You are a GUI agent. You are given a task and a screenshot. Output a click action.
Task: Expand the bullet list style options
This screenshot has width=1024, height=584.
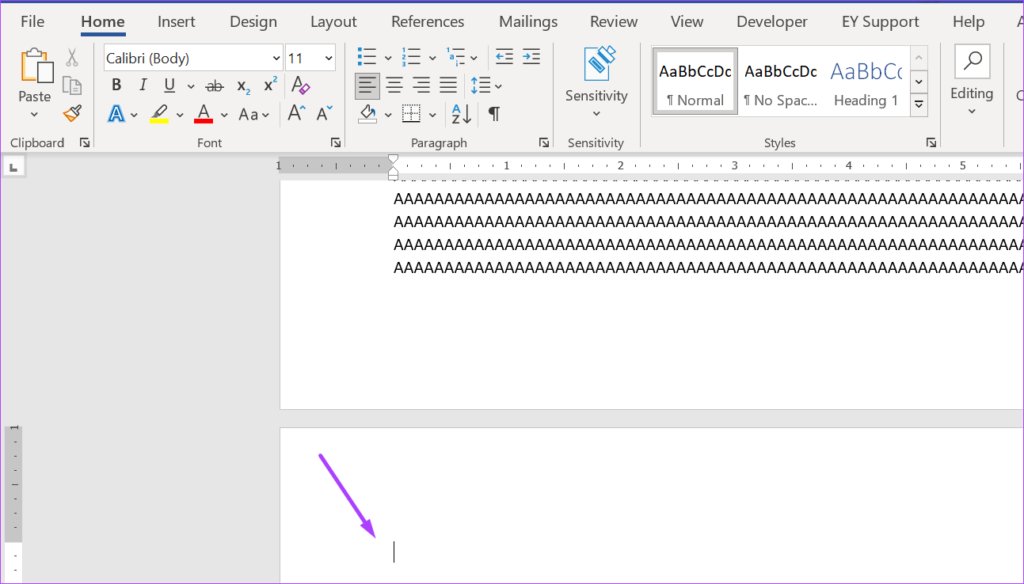coord(388,56)
